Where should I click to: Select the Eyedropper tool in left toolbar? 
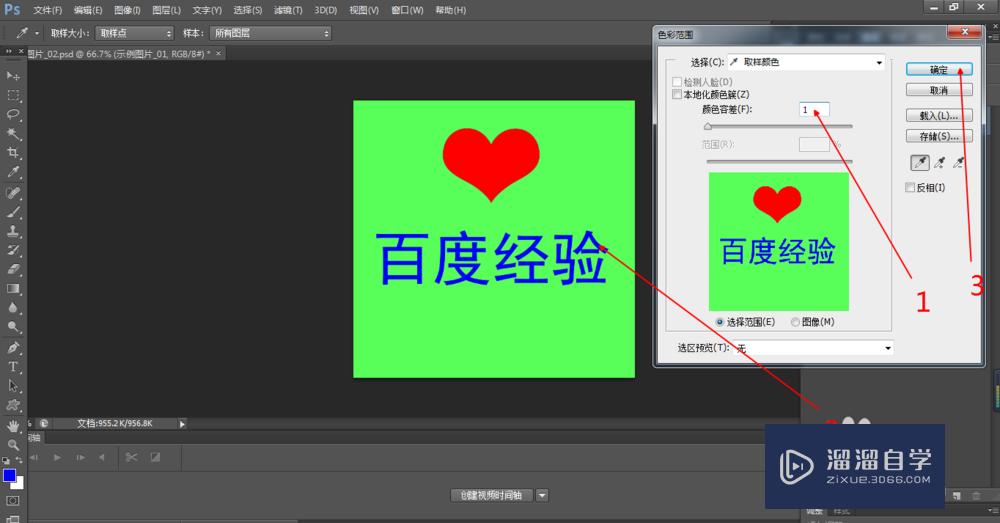pos(13,172)
